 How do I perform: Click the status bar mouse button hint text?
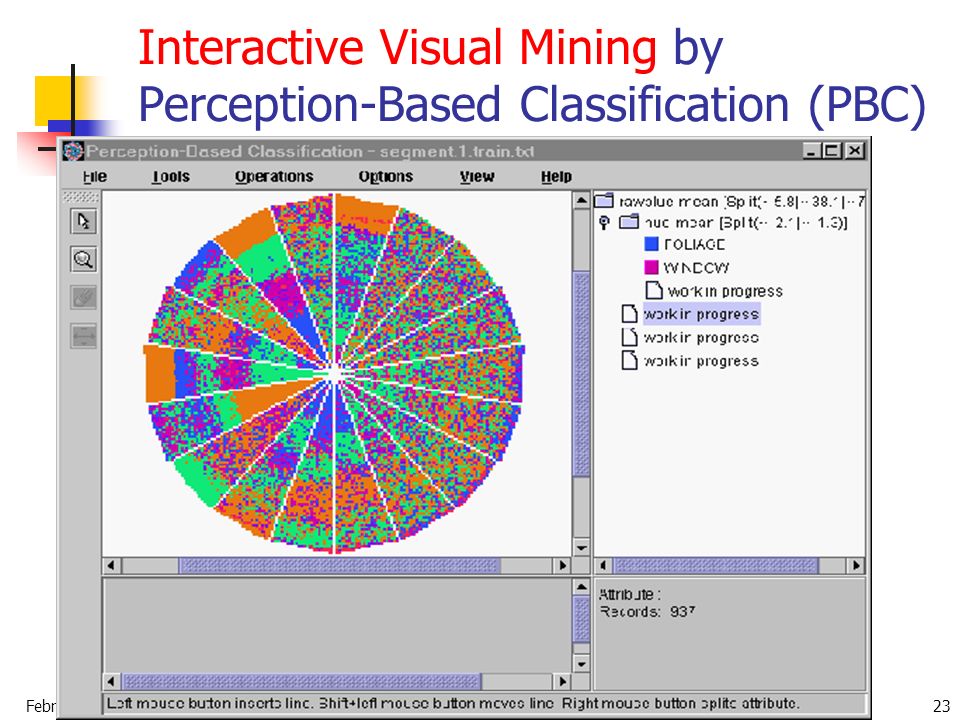(453, 703)
